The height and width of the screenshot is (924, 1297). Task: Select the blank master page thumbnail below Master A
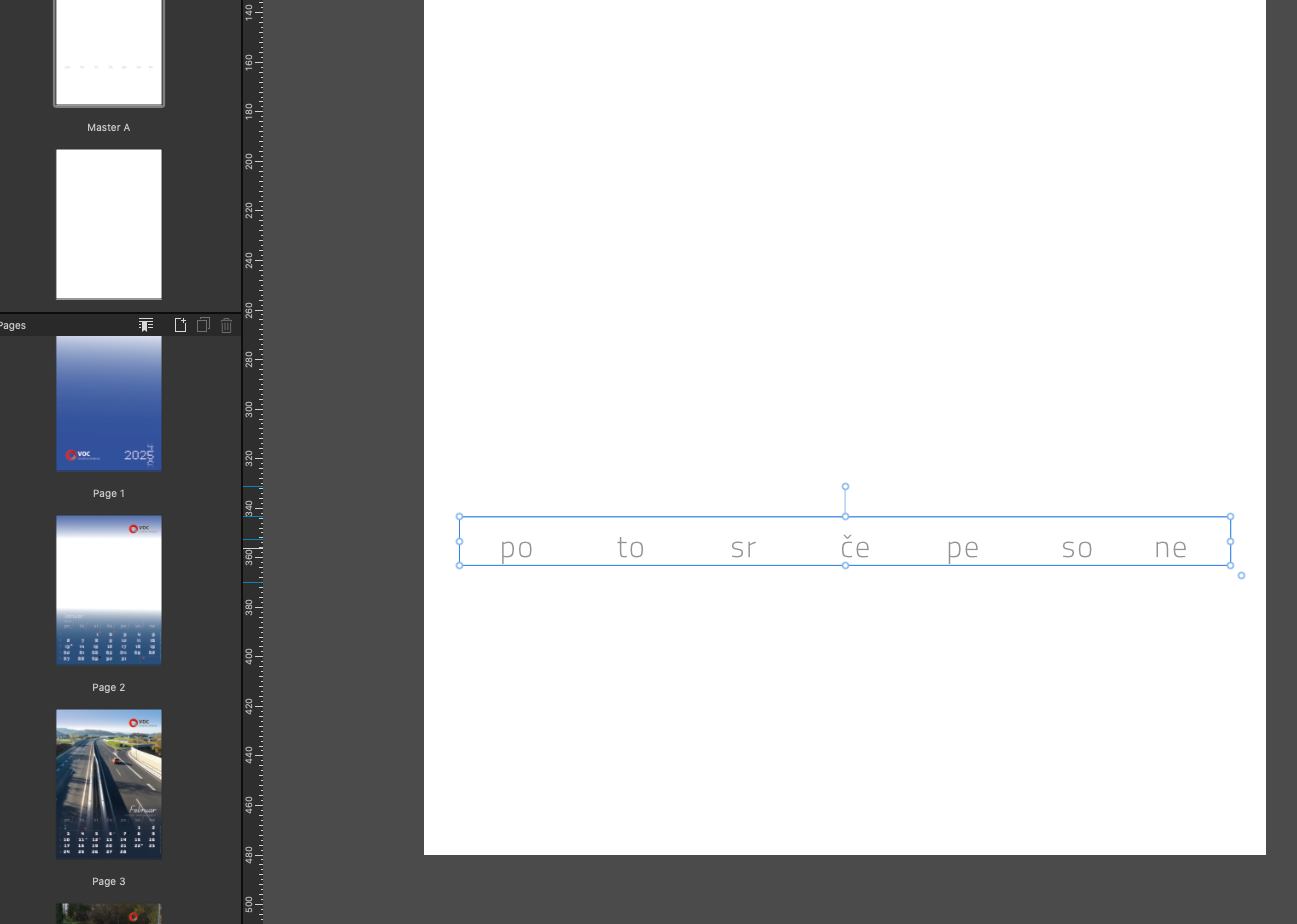tap(109, 224)
